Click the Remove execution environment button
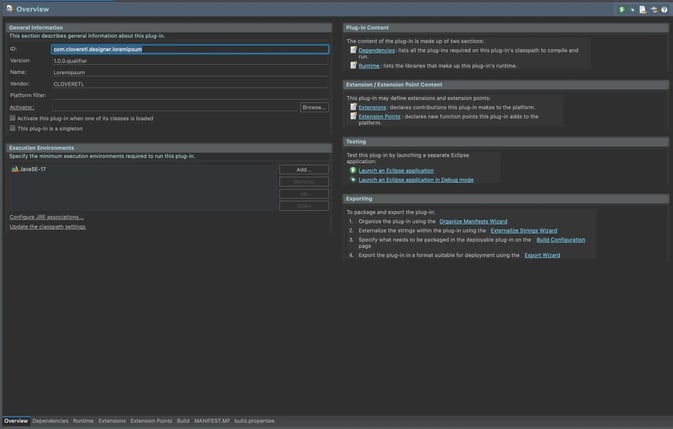This screenshot has width=673, height=429. pos(304,182)
